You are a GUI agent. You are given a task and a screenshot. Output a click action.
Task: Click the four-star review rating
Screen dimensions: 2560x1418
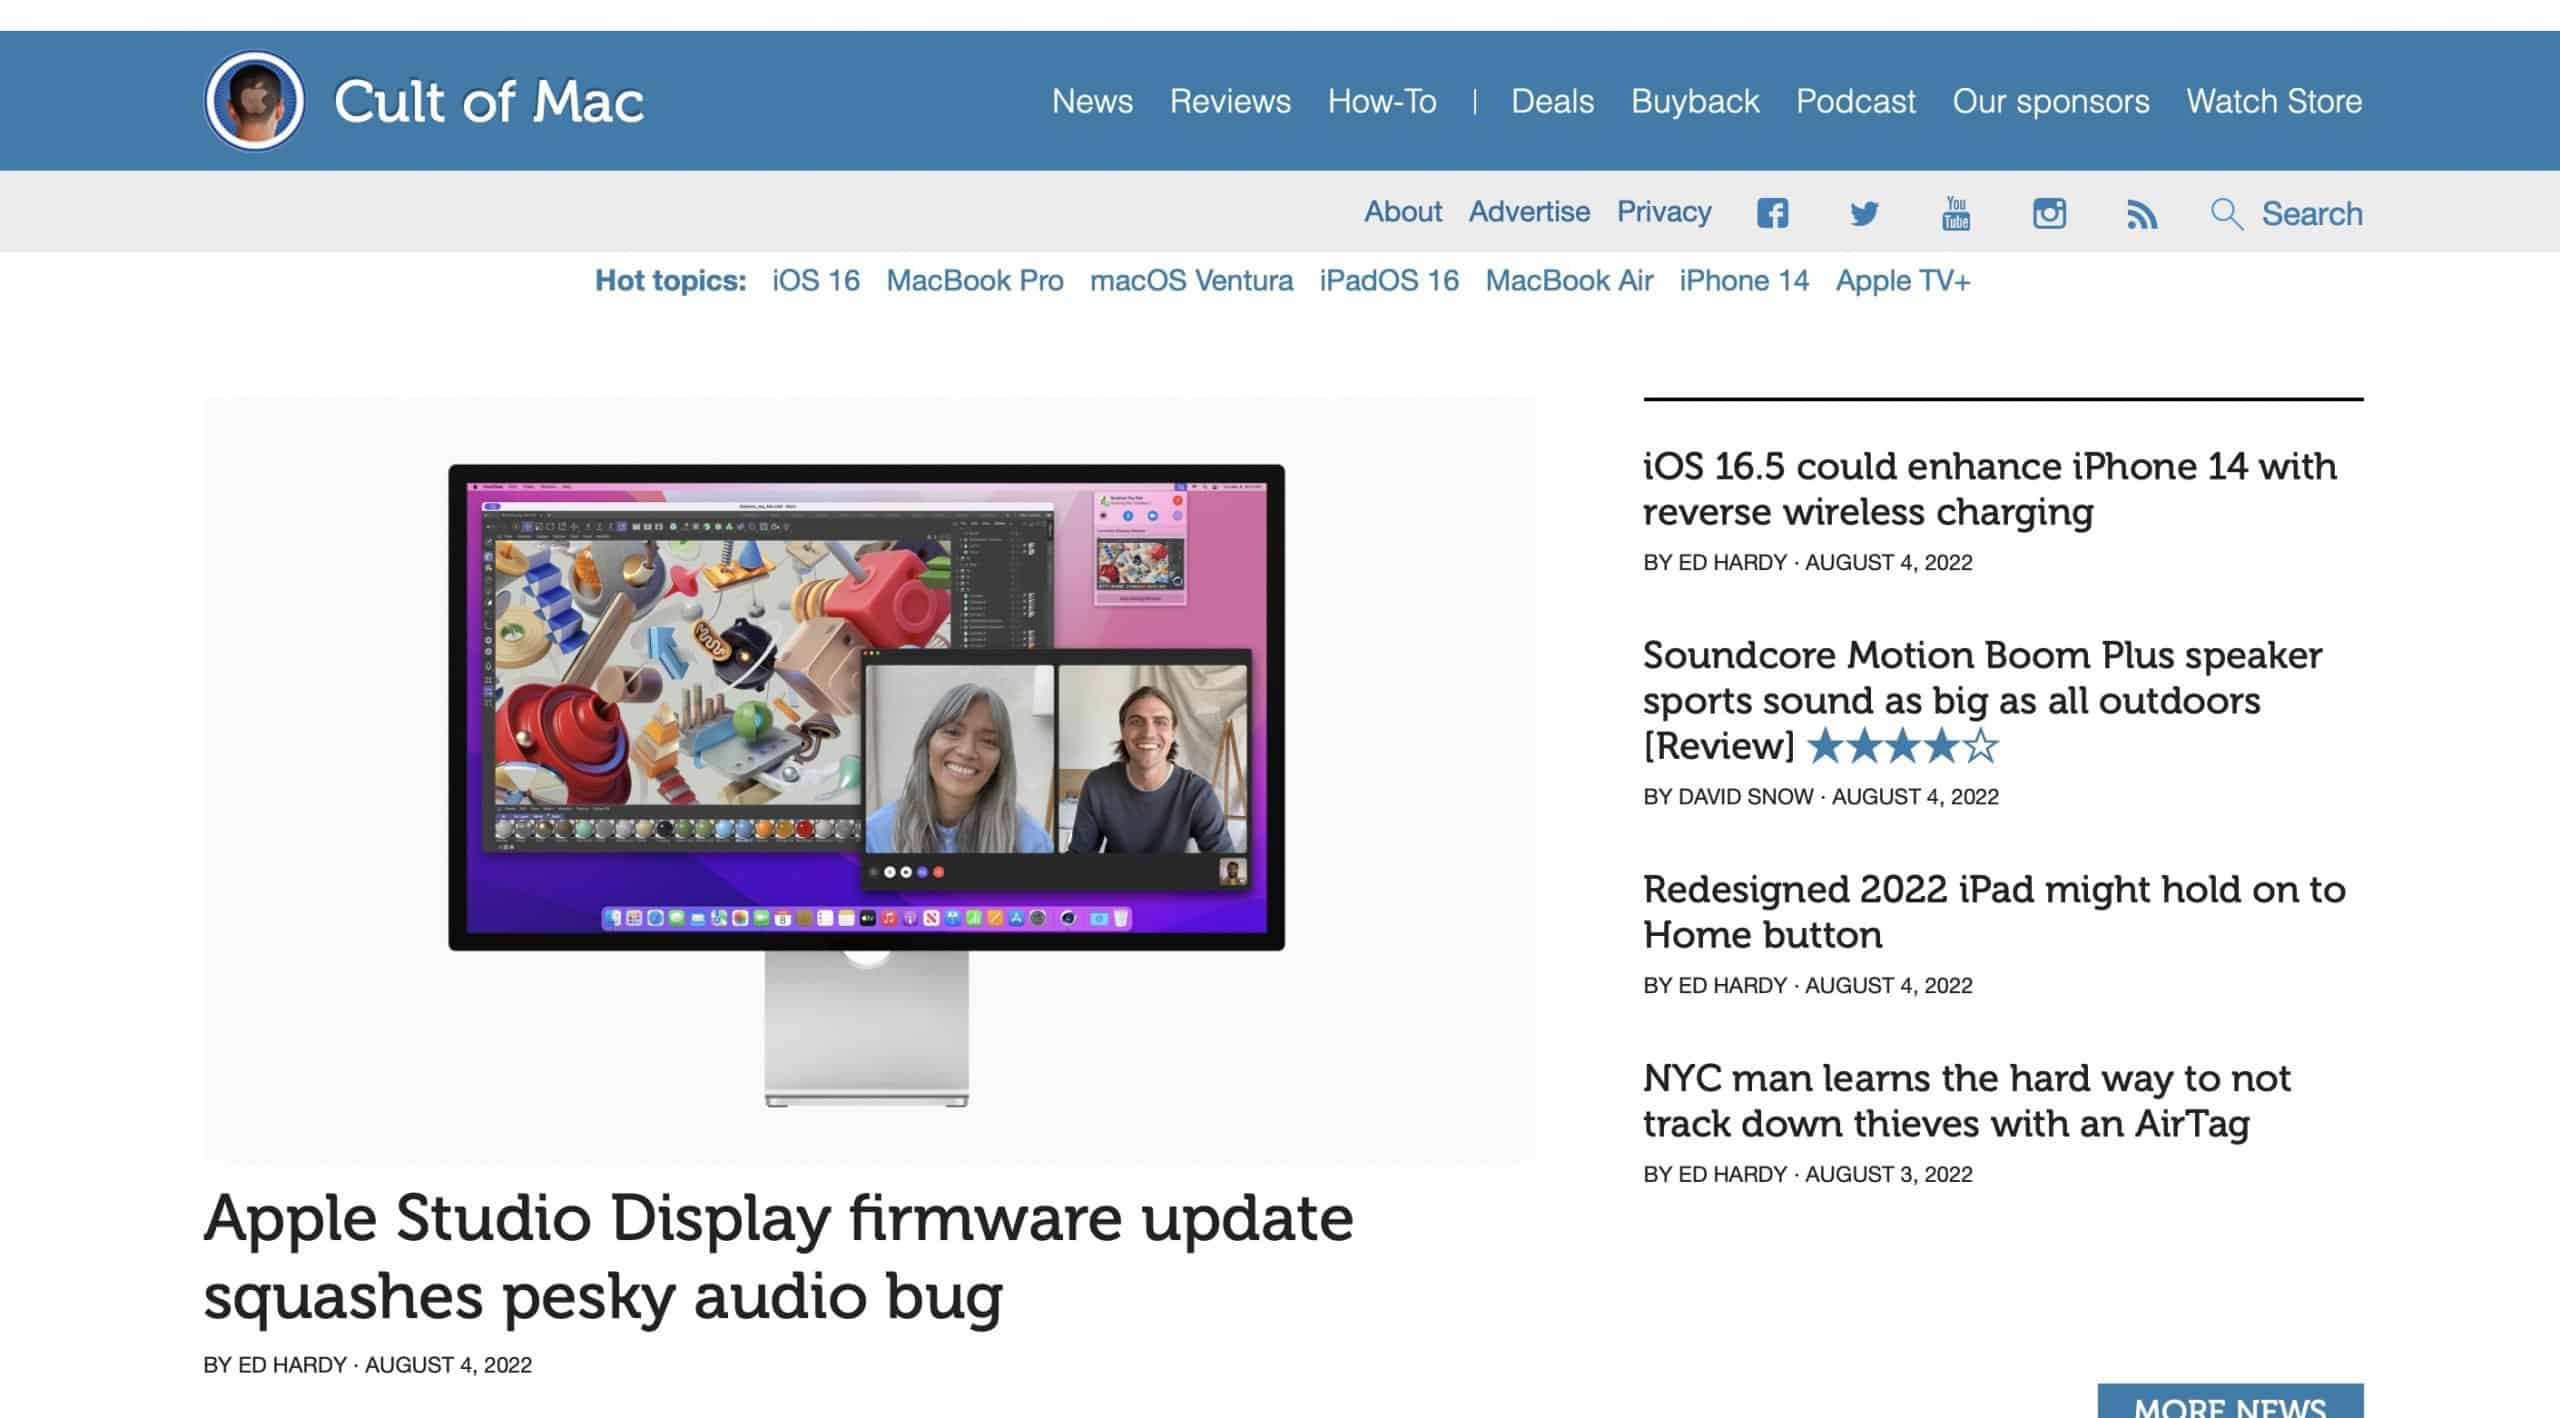coord(1904,746)
